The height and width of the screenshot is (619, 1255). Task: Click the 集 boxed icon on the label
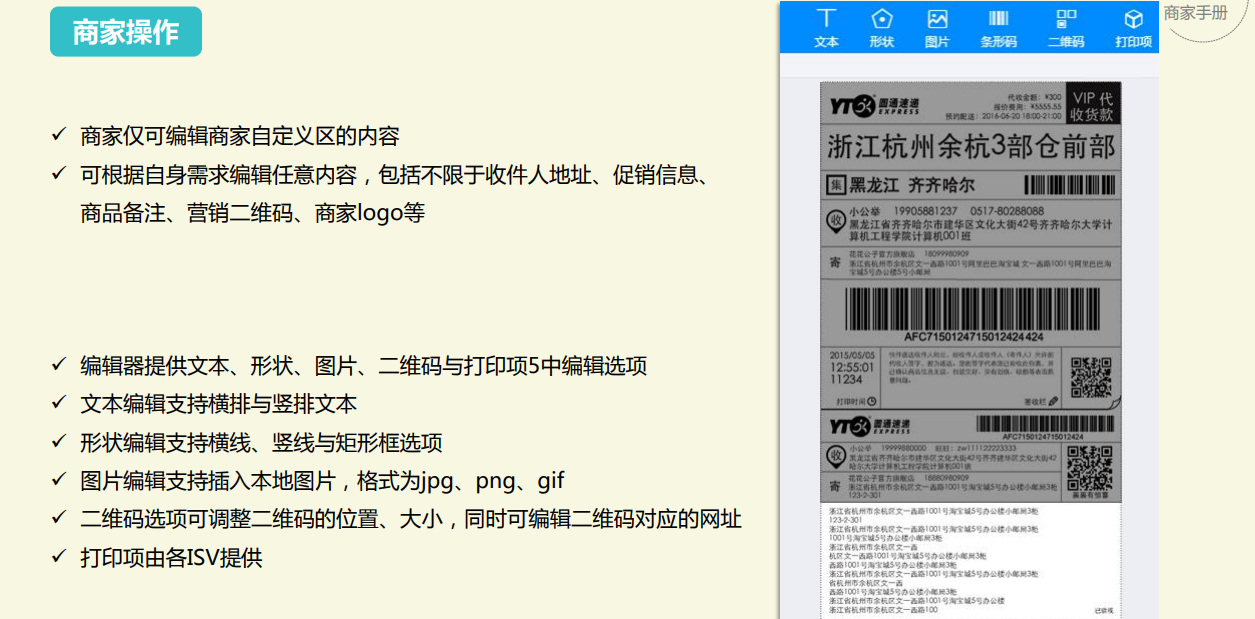click(x=836, y=185)
